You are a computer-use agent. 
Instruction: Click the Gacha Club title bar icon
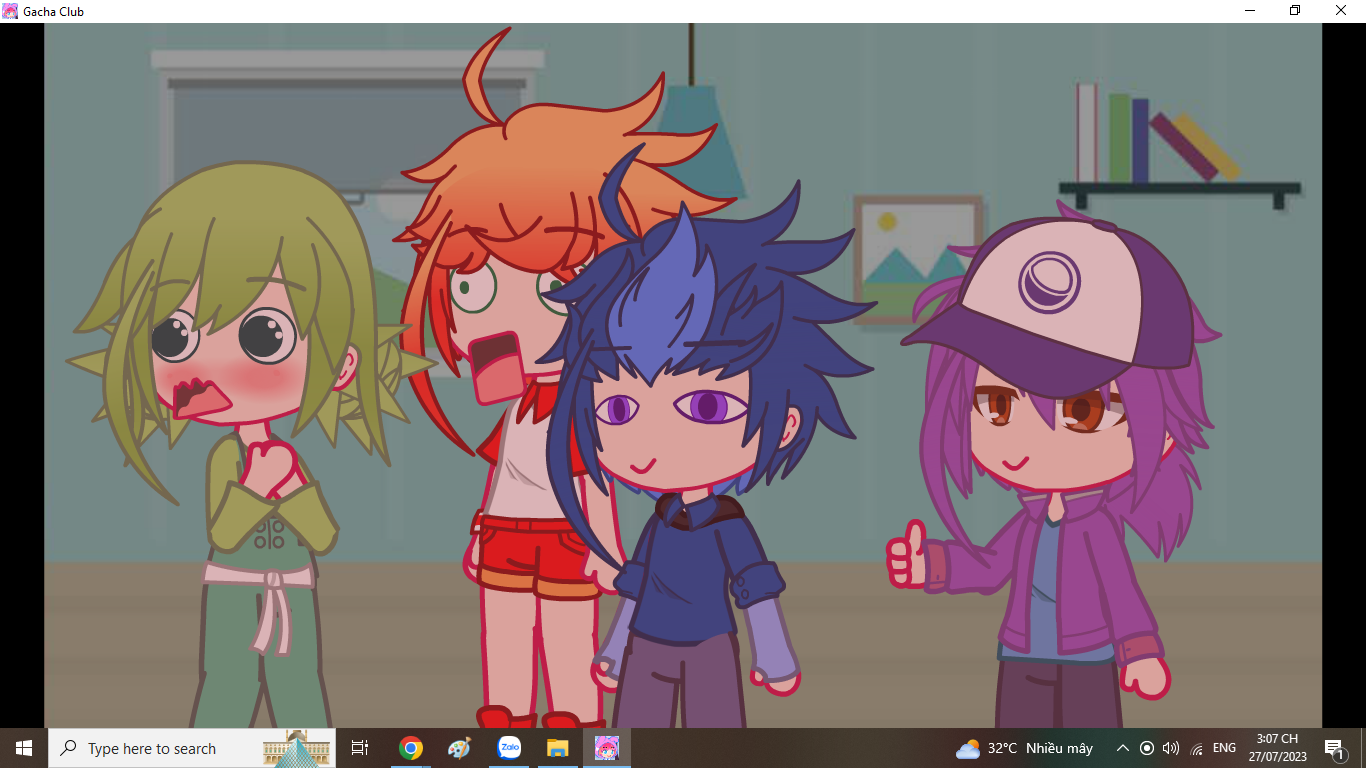[x=10, y=11]
